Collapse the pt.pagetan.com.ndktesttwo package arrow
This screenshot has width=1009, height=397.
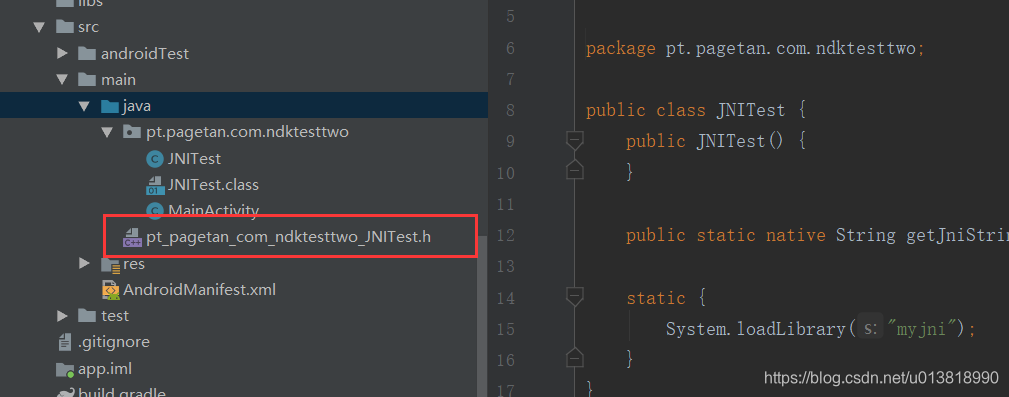[x=106, y=132]
